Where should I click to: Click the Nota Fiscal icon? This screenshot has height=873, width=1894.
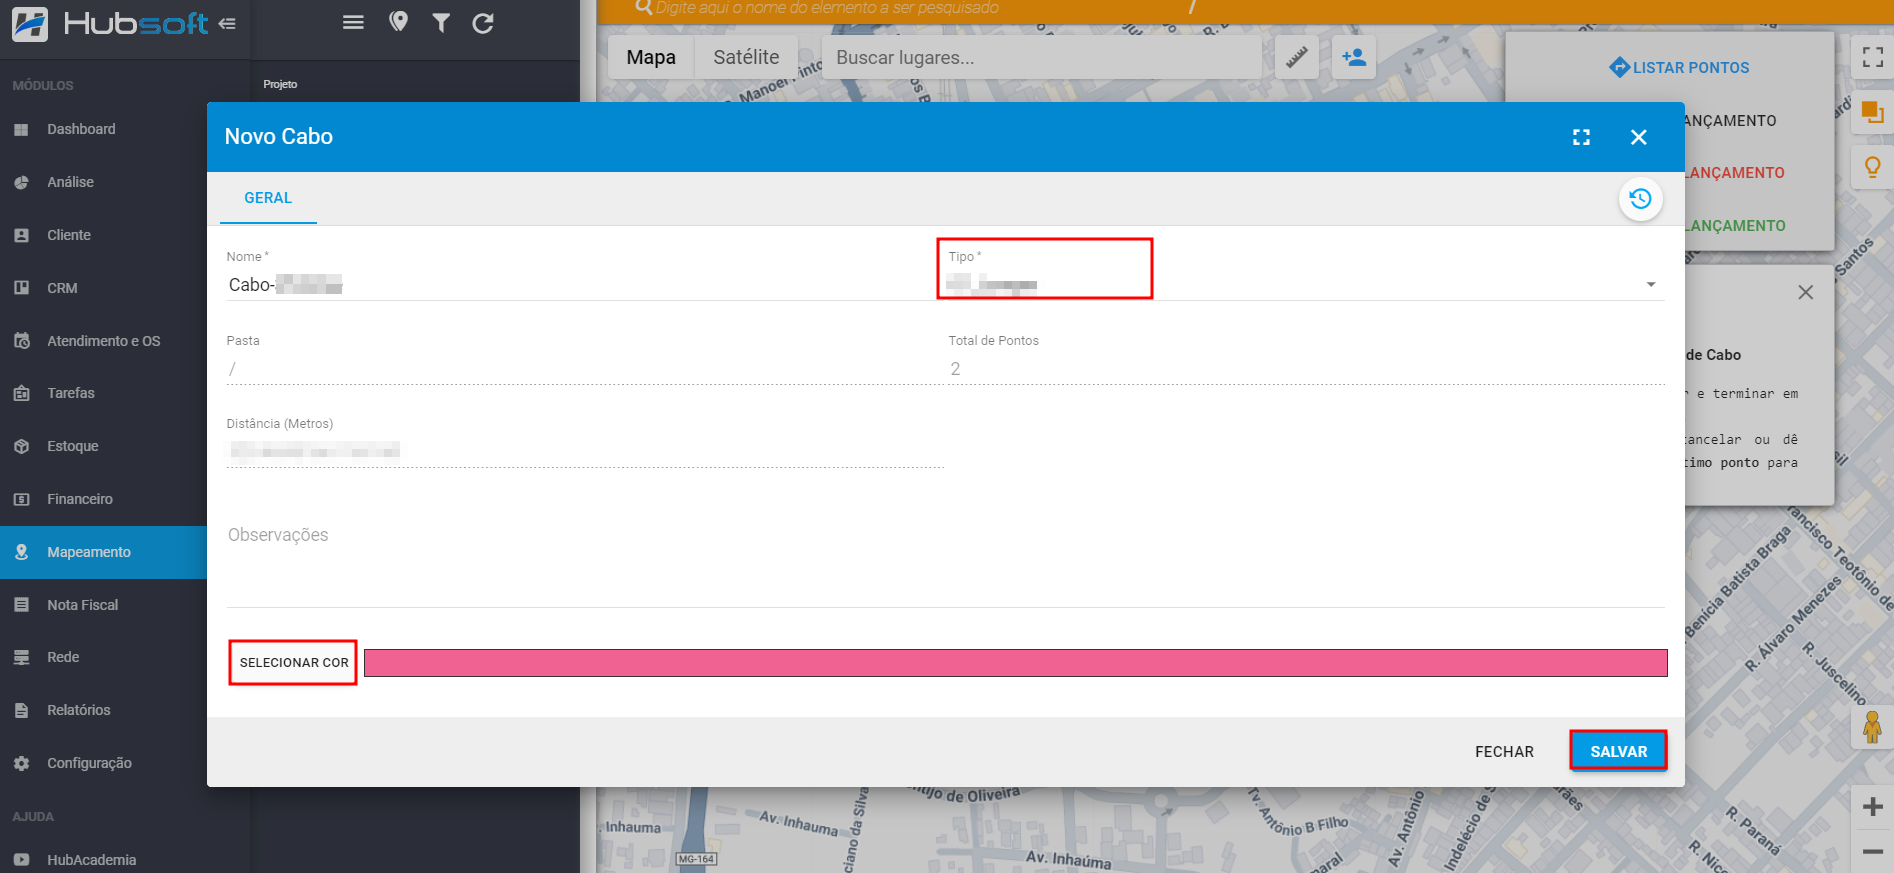click(x=21, y=605)
